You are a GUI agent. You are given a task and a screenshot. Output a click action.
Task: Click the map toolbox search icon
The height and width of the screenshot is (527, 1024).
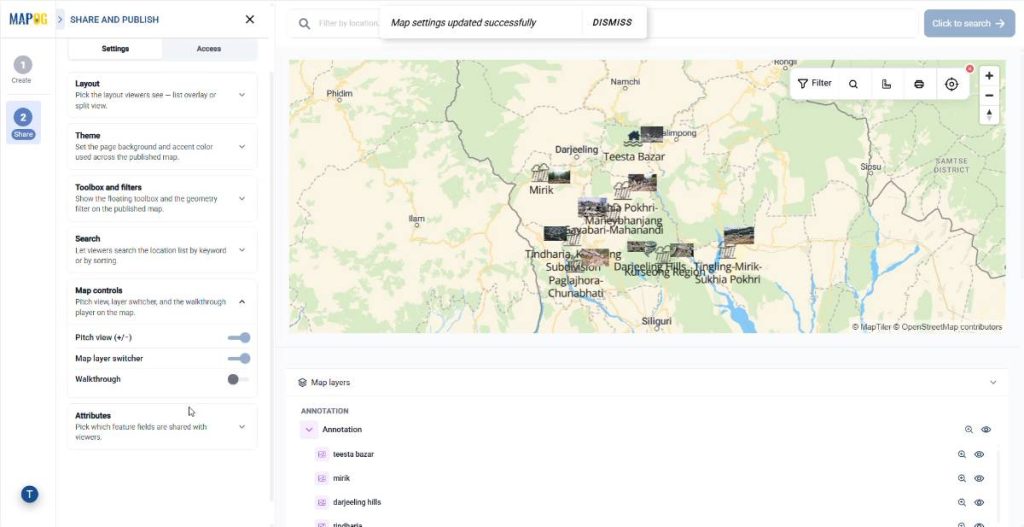[x=853, y=84]
